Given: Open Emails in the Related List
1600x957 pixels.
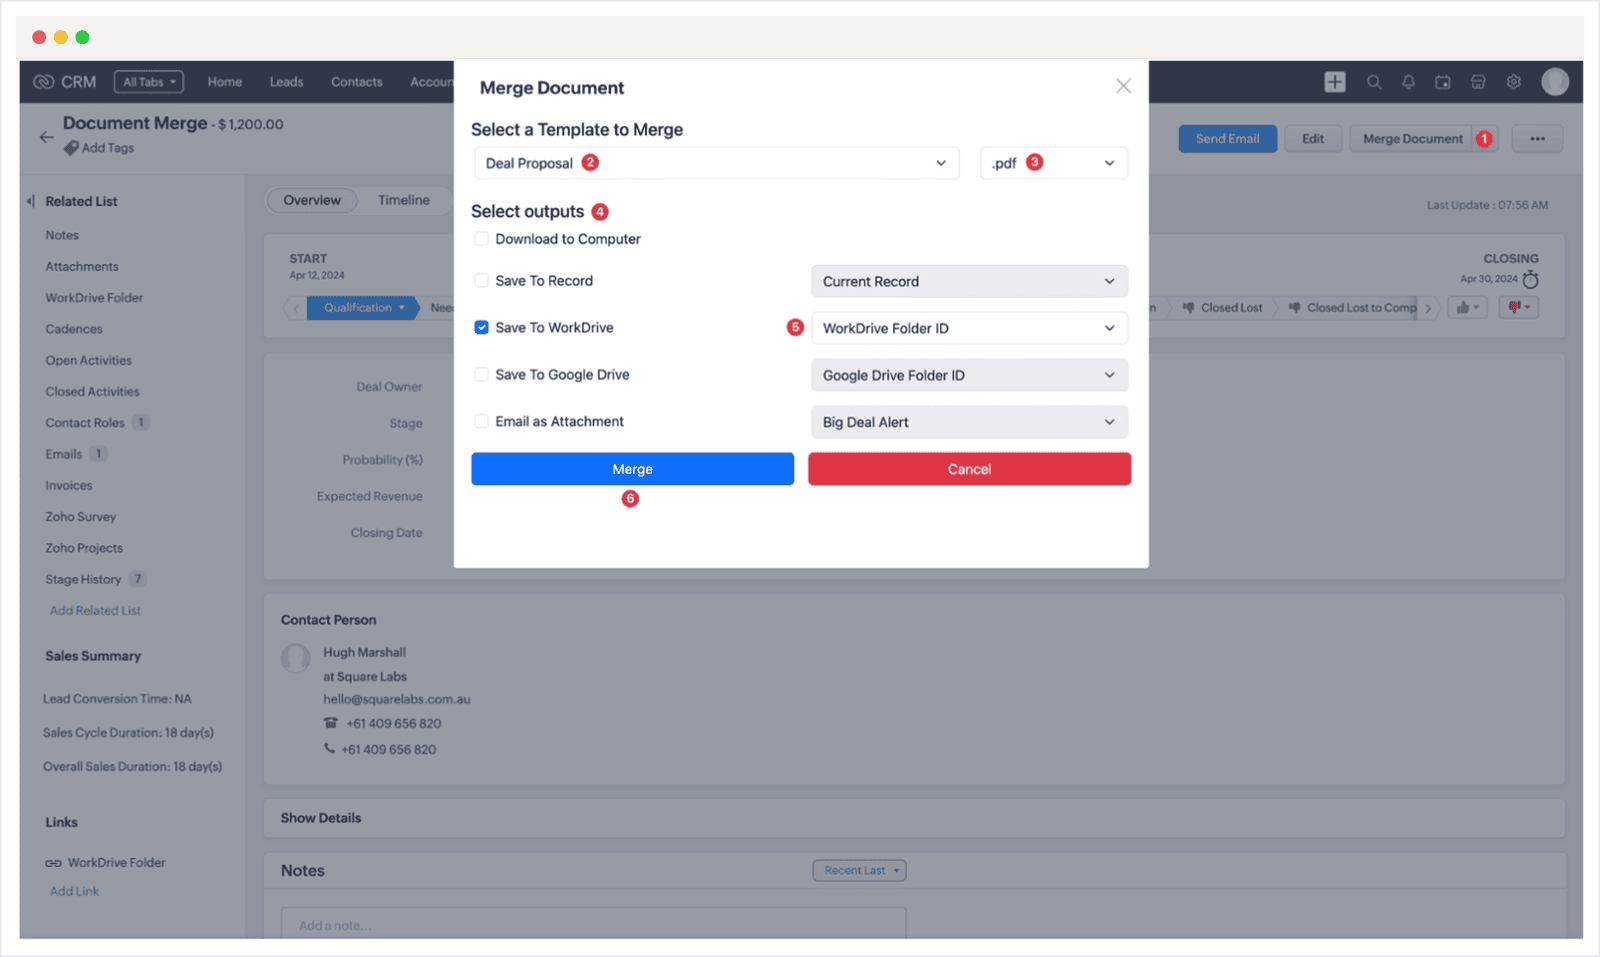Looking at the screenshot, I should (64, 454).
